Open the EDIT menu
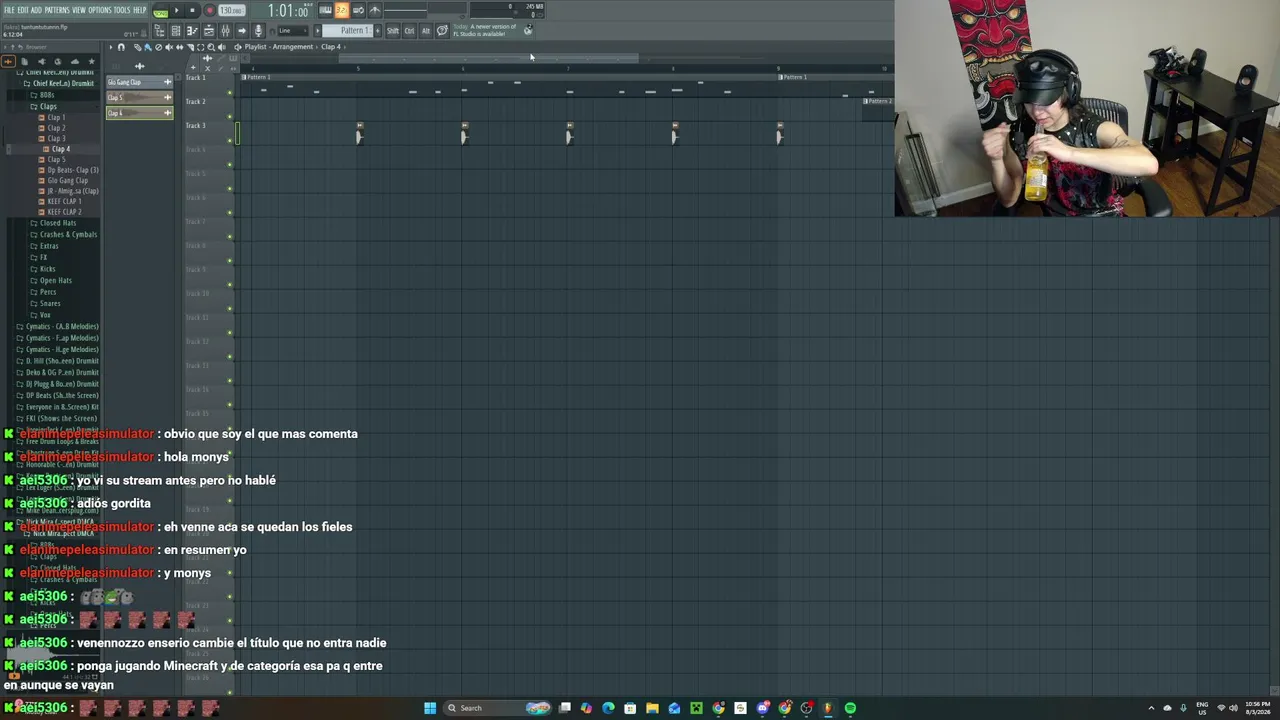Screen dimensions: 1280x720 coord(22,10)
